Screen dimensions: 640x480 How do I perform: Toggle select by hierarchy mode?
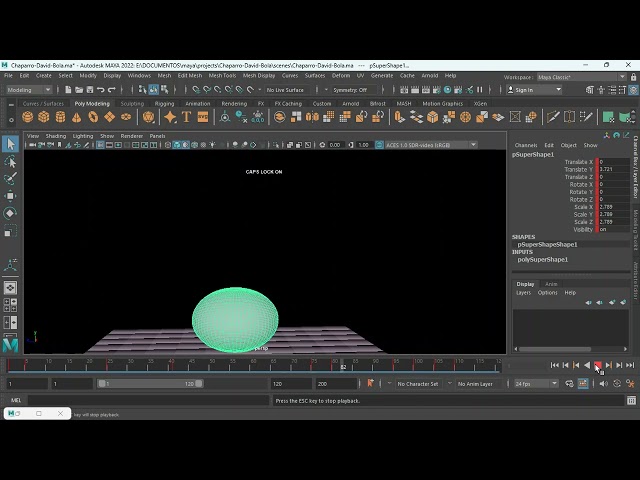[x=142, y=89]
